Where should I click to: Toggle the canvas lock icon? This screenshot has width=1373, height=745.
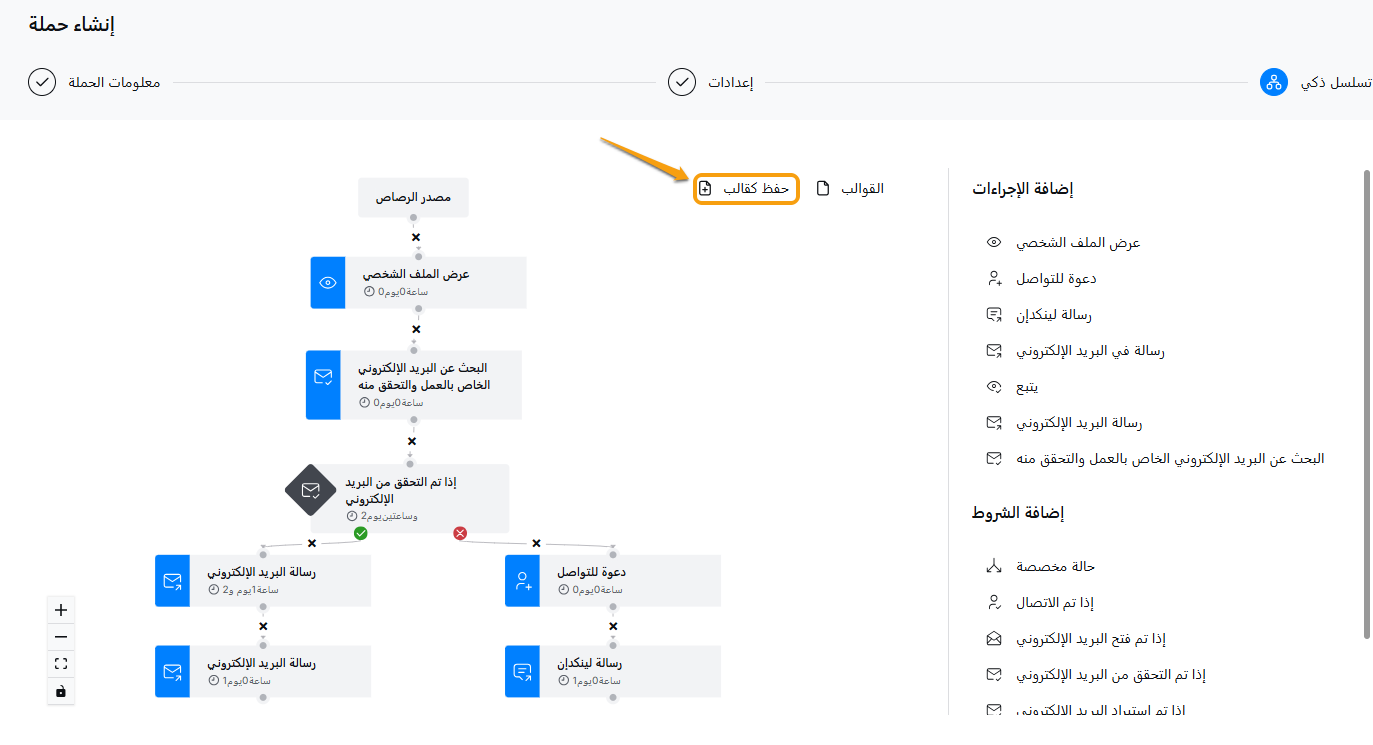tap(61, 691)
